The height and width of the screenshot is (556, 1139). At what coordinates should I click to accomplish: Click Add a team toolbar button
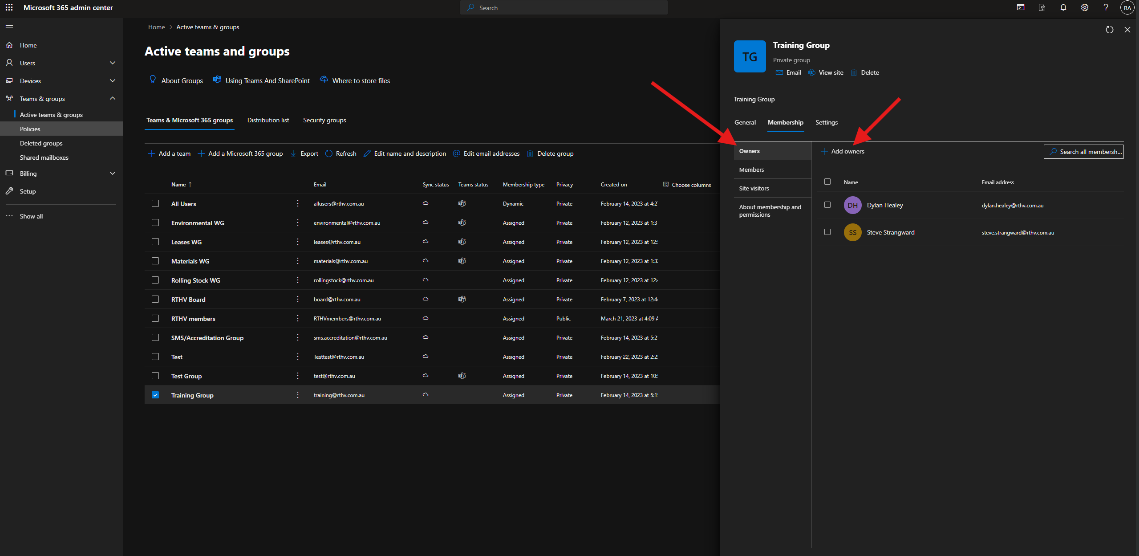pyautogui.click(x=169, y=154)
